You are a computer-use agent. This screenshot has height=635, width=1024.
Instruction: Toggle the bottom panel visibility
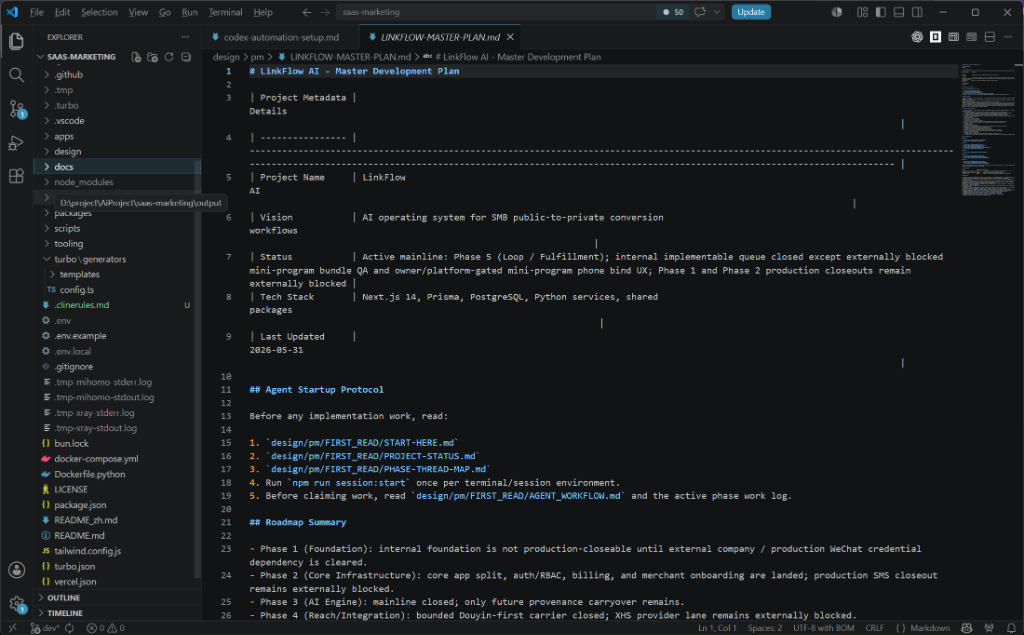click(x=899, y=12)
